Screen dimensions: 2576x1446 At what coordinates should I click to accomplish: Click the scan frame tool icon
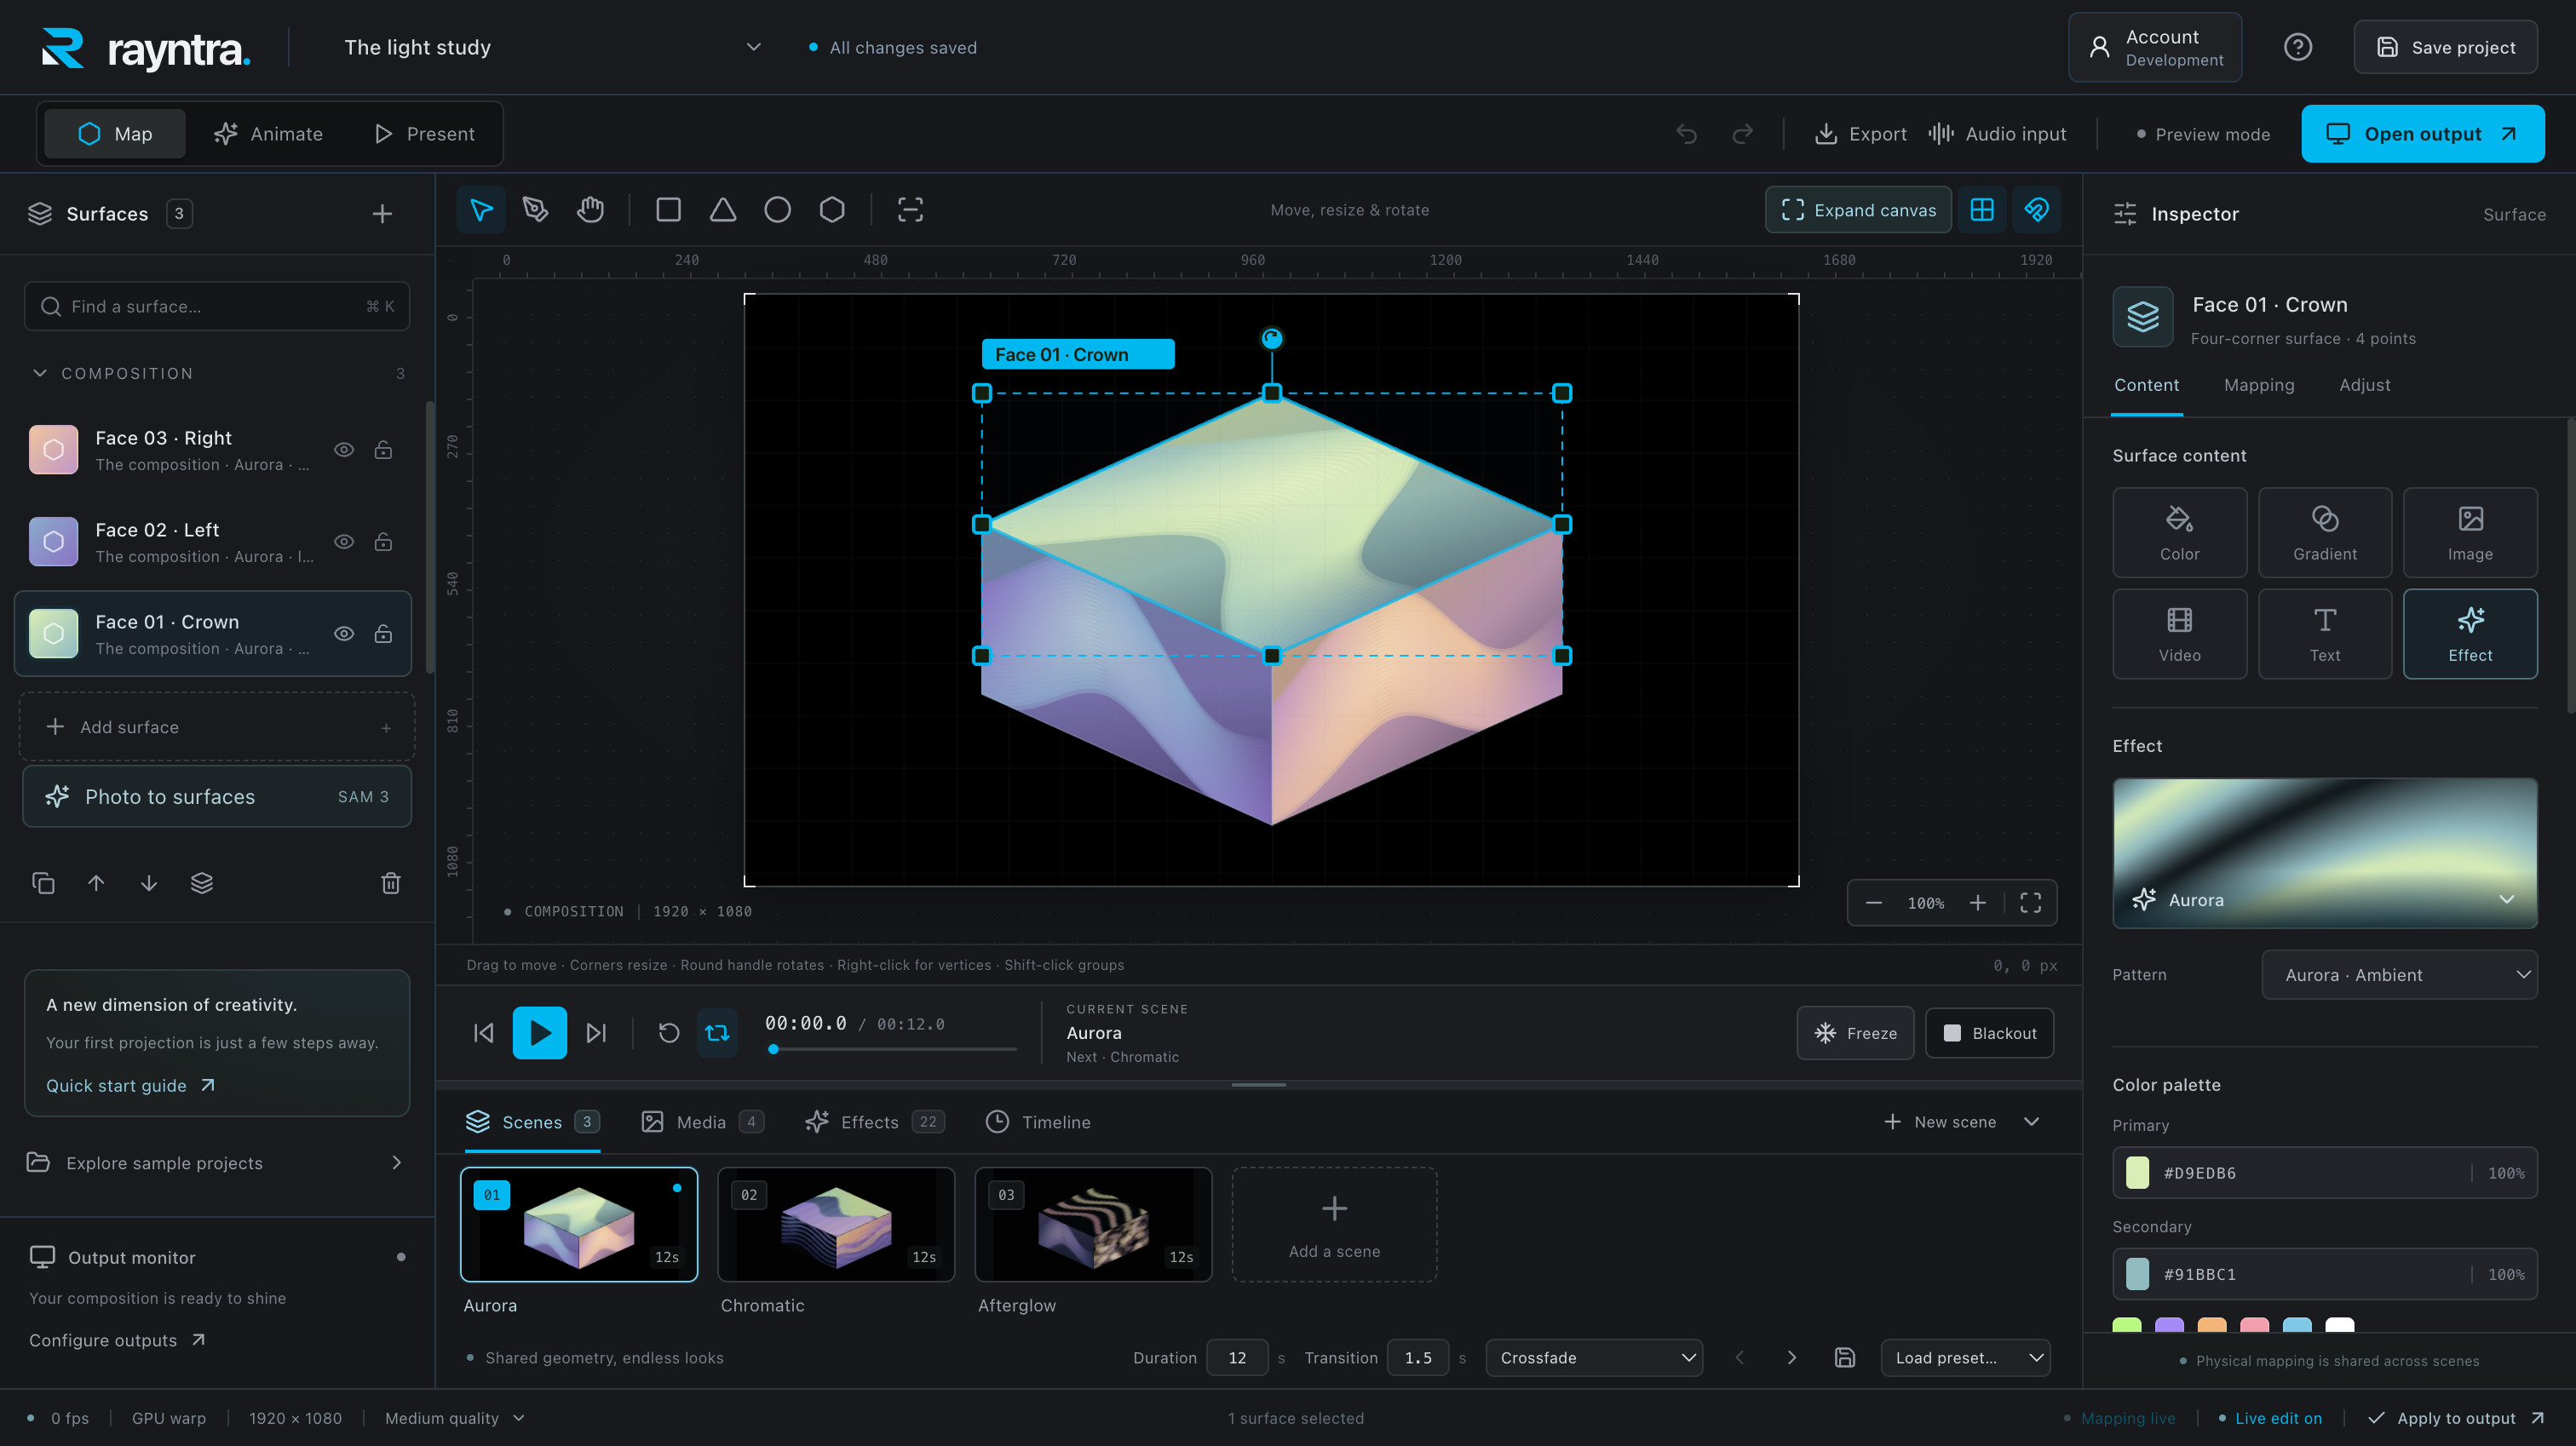(x=910, y=210)
